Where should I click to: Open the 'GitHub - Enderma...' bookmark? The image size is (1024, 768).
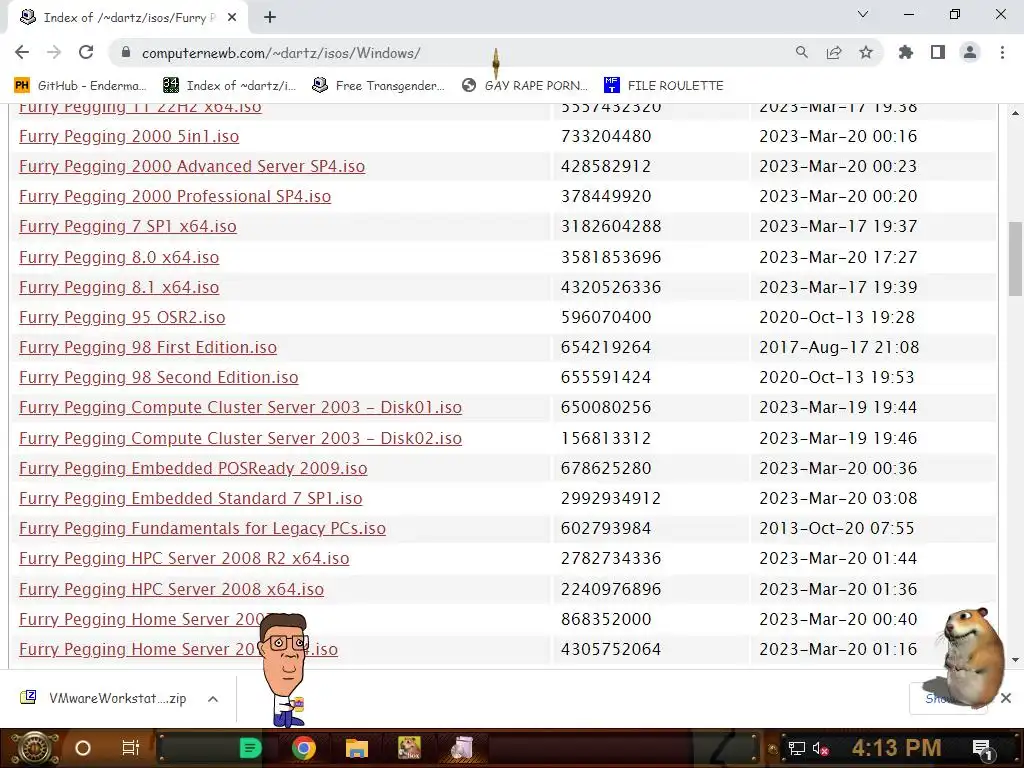[x=80, y=86]
